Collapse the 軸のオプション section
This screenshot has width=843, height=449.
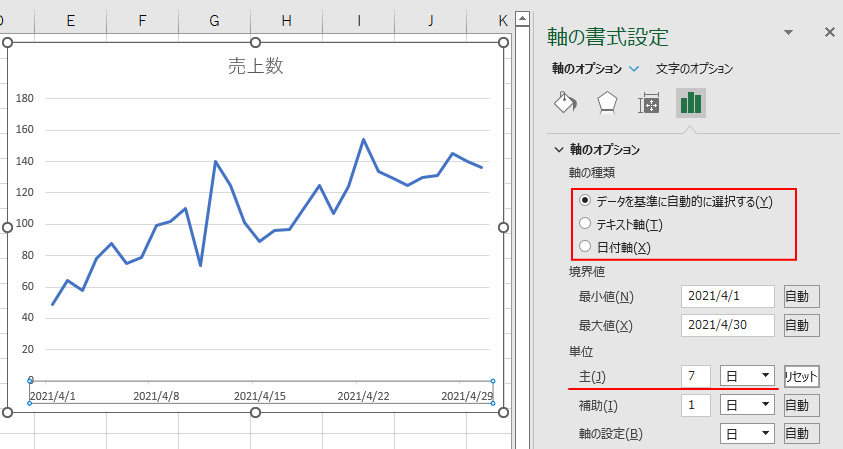[x=559, y=149]
